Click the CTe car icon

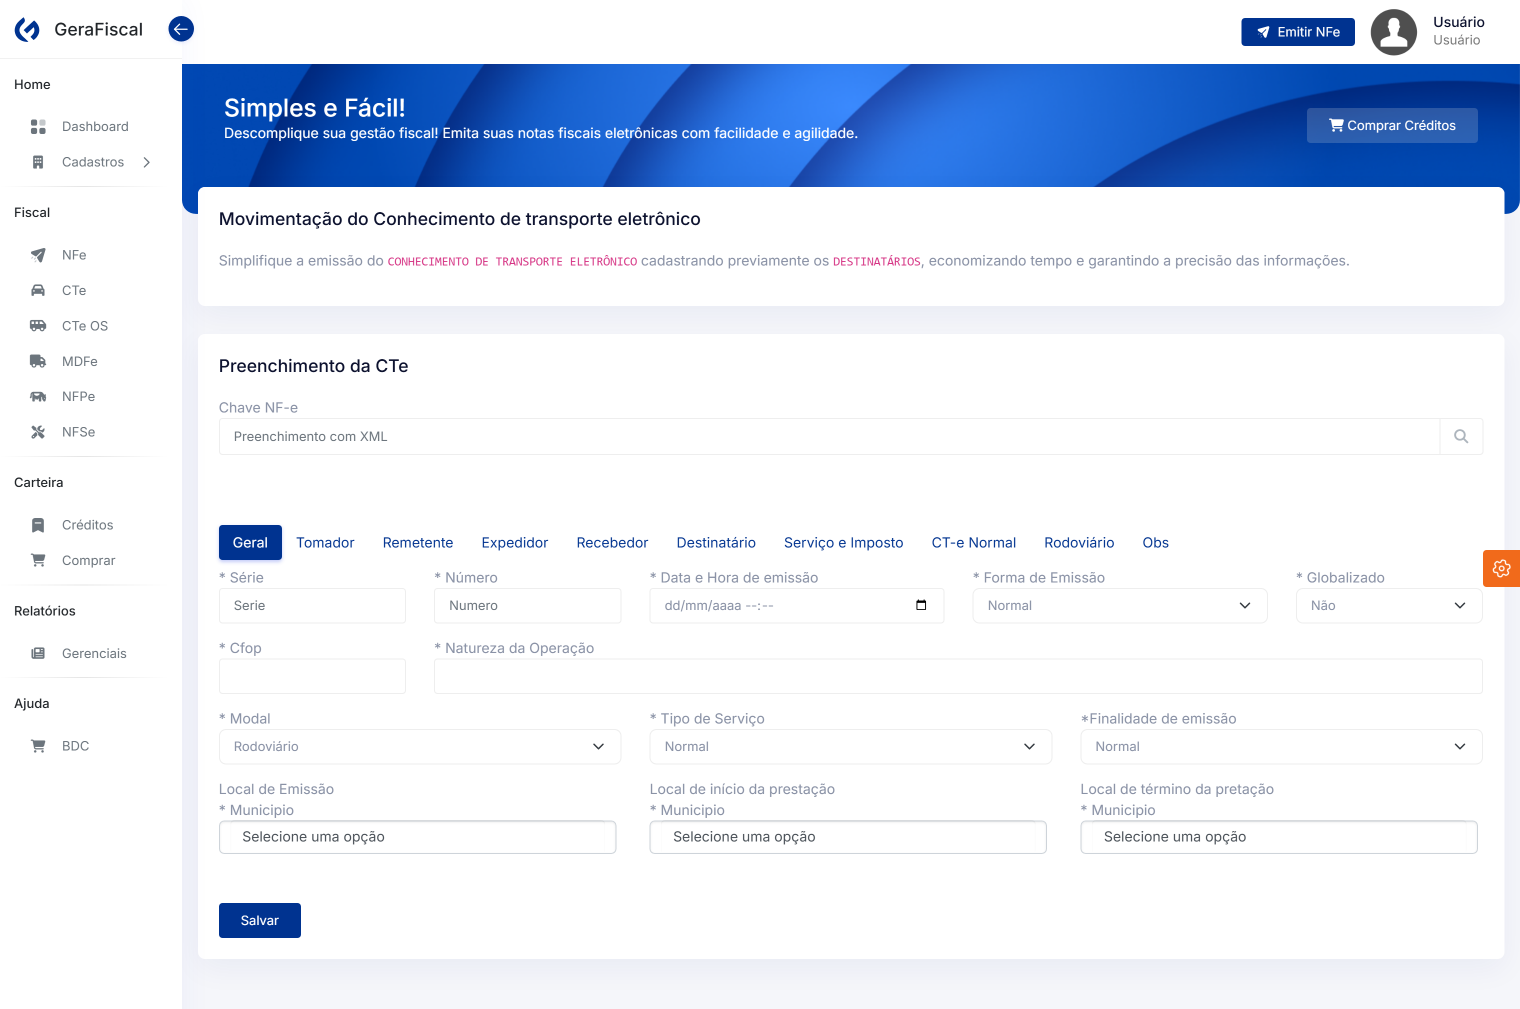pyautogui.click(x=38, y=291)
